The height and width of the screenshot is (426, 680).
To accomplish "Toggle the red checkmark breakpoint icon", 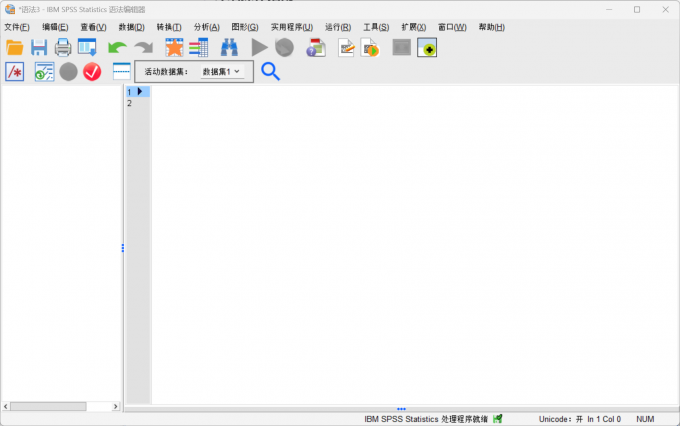I will point(92,71).
